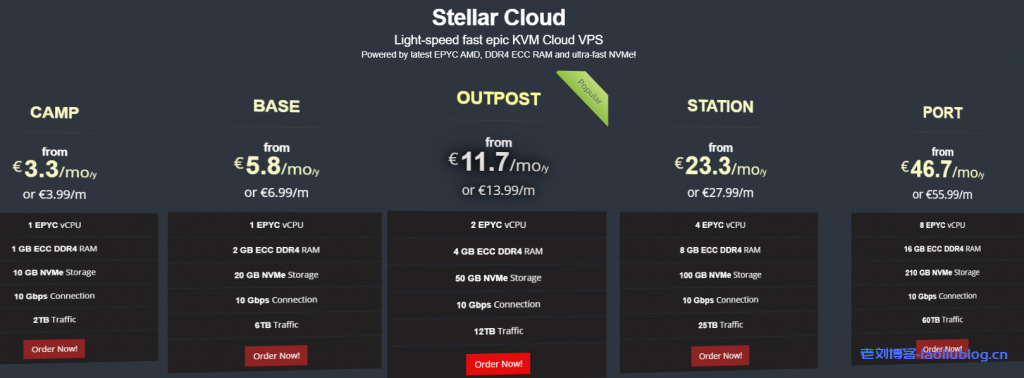Click the Stellar Cloud title

(x=498, y=17)
